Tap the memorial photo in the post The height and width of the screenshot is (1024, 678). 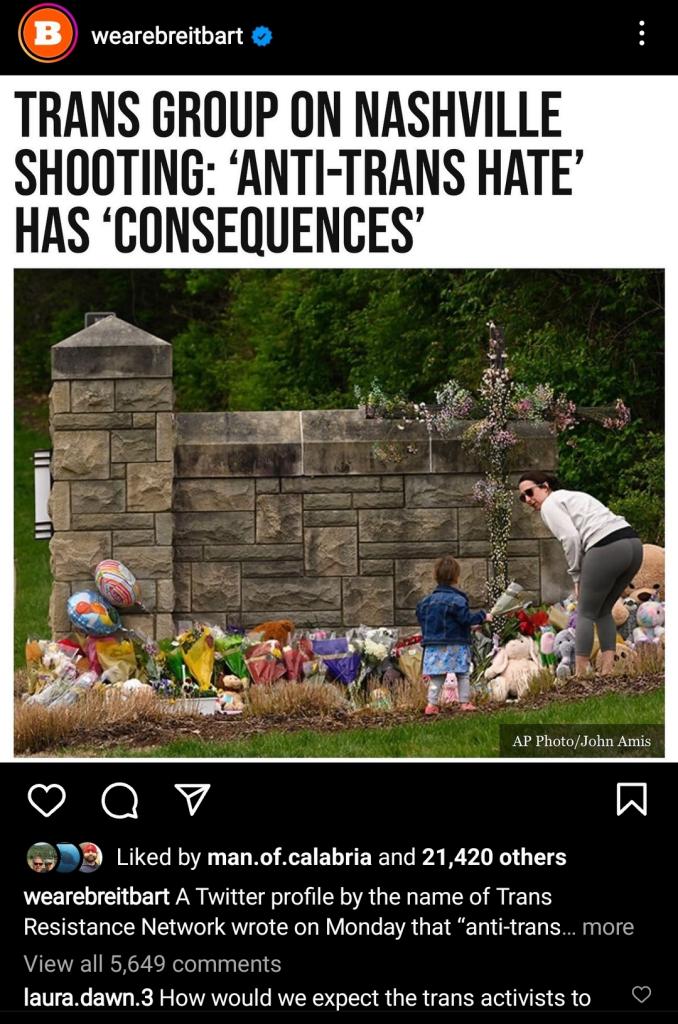point(339,513)
